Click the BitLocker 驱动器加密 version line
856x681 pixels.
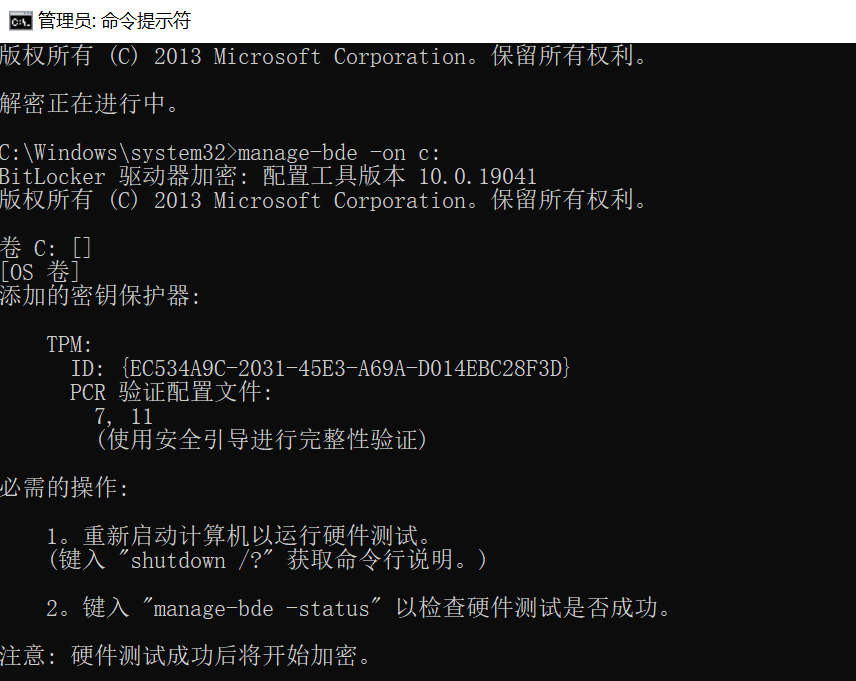pos(265,176)
